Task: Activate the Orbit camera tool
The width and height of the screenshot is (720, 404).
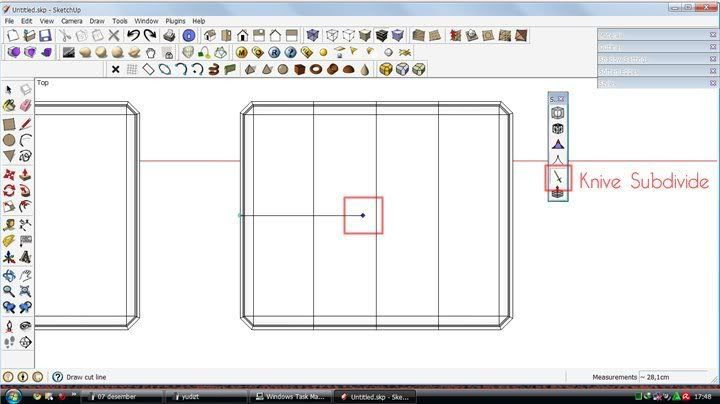Action: (9, 275)
